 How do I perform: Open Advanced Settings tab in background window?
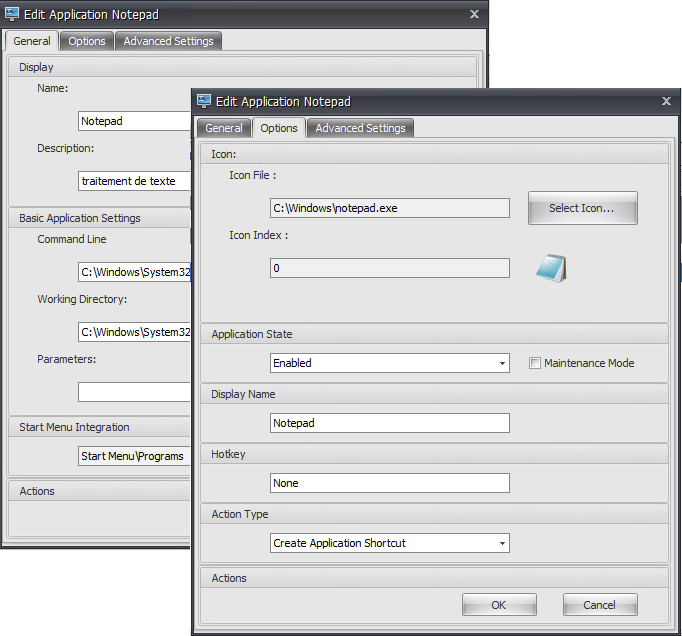168,41
